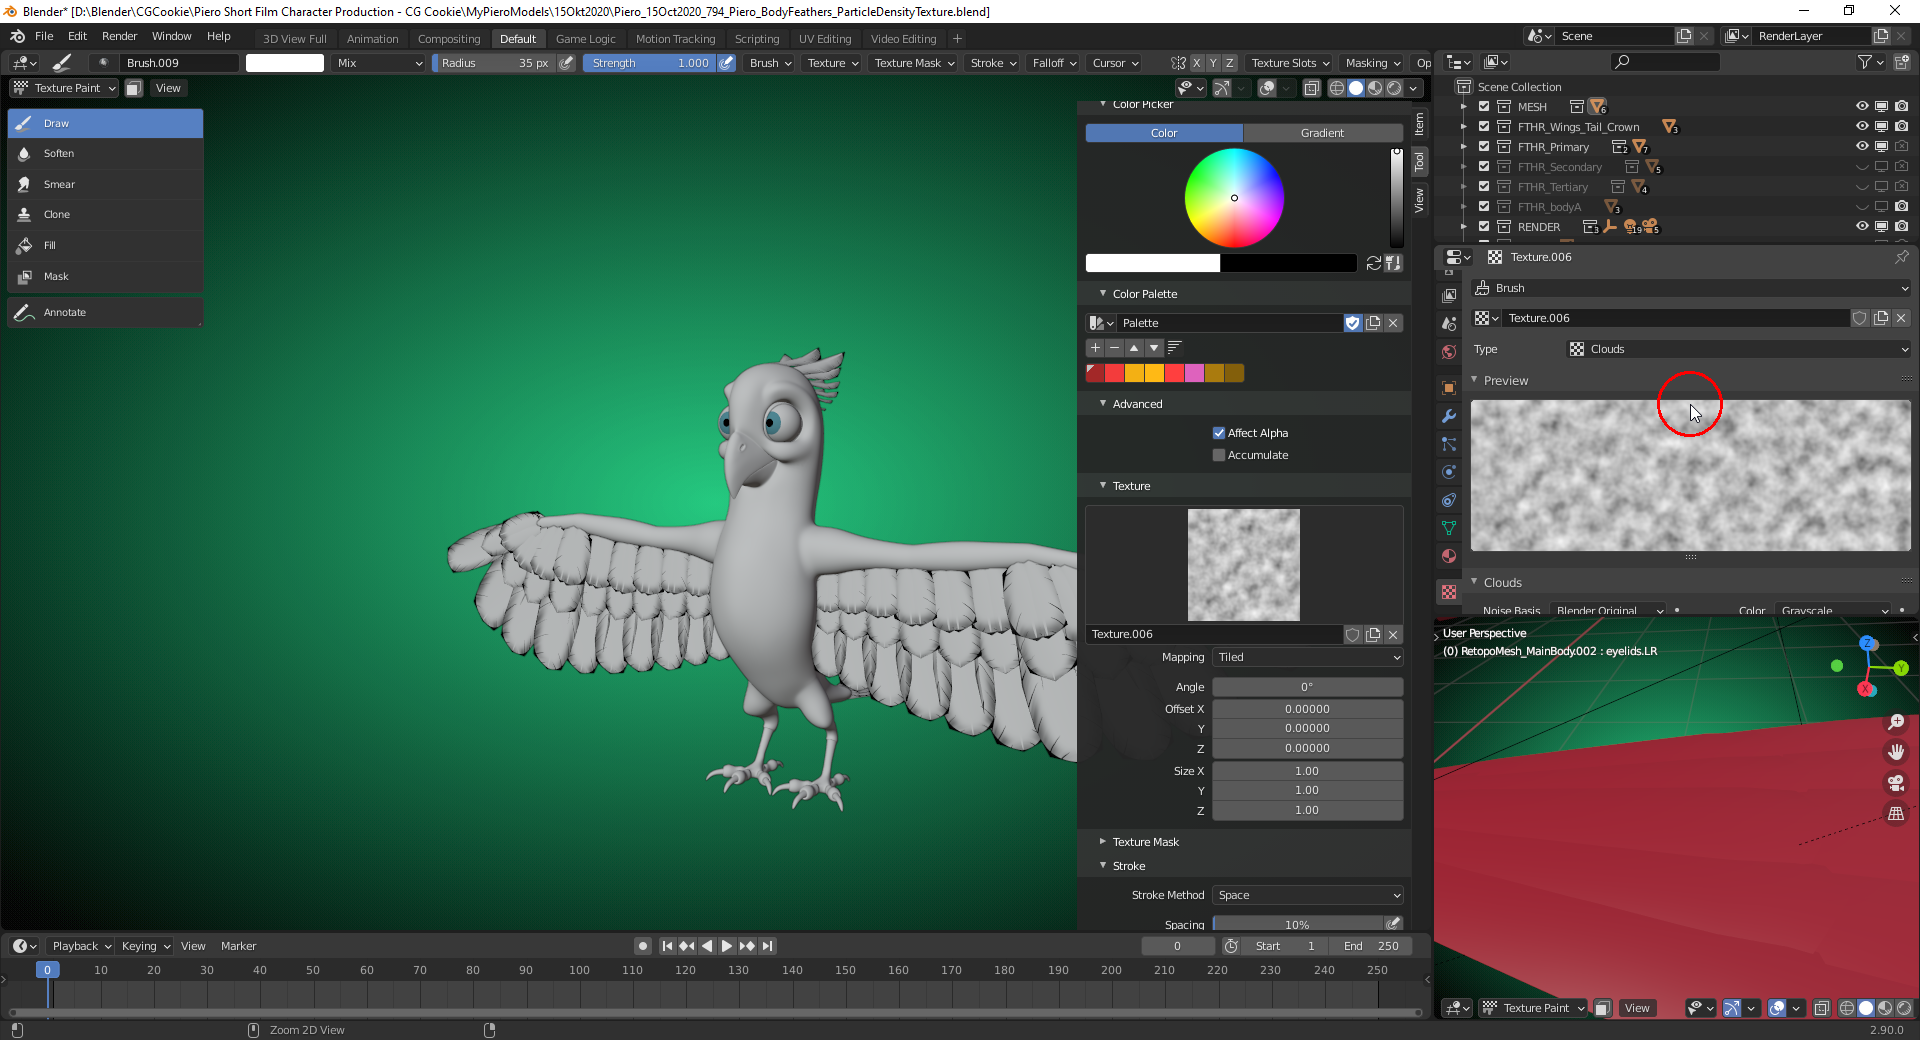Expand the FTHR_Tertiary collection tree
The image size is (1920, 1040).
(1464, 187)
